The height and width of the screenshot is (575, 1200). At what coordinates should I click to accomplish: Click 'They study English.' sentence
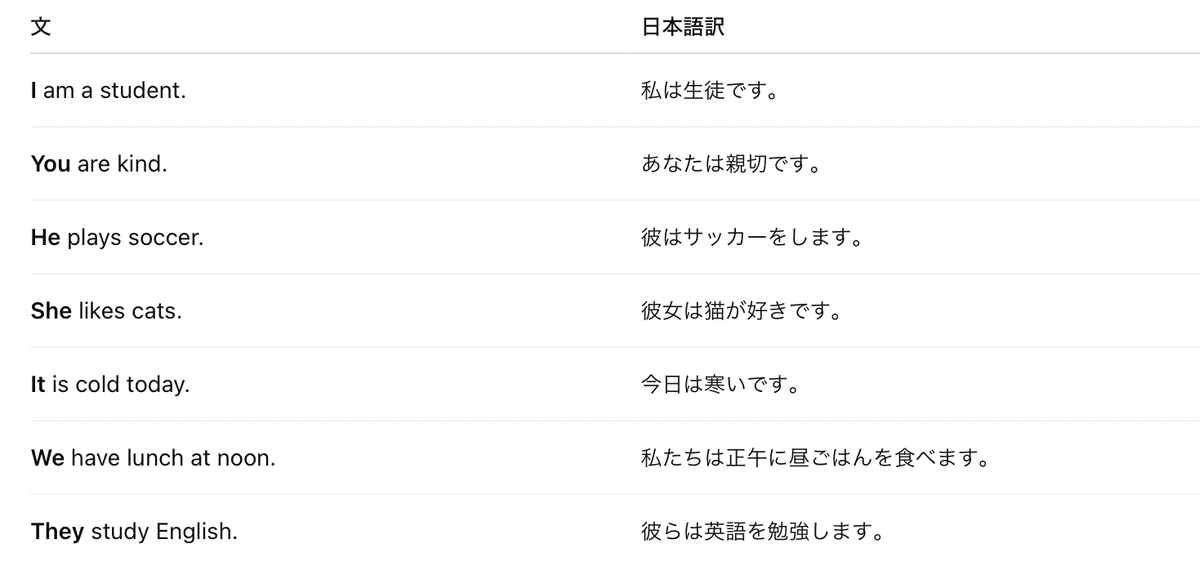pos(134,531)
